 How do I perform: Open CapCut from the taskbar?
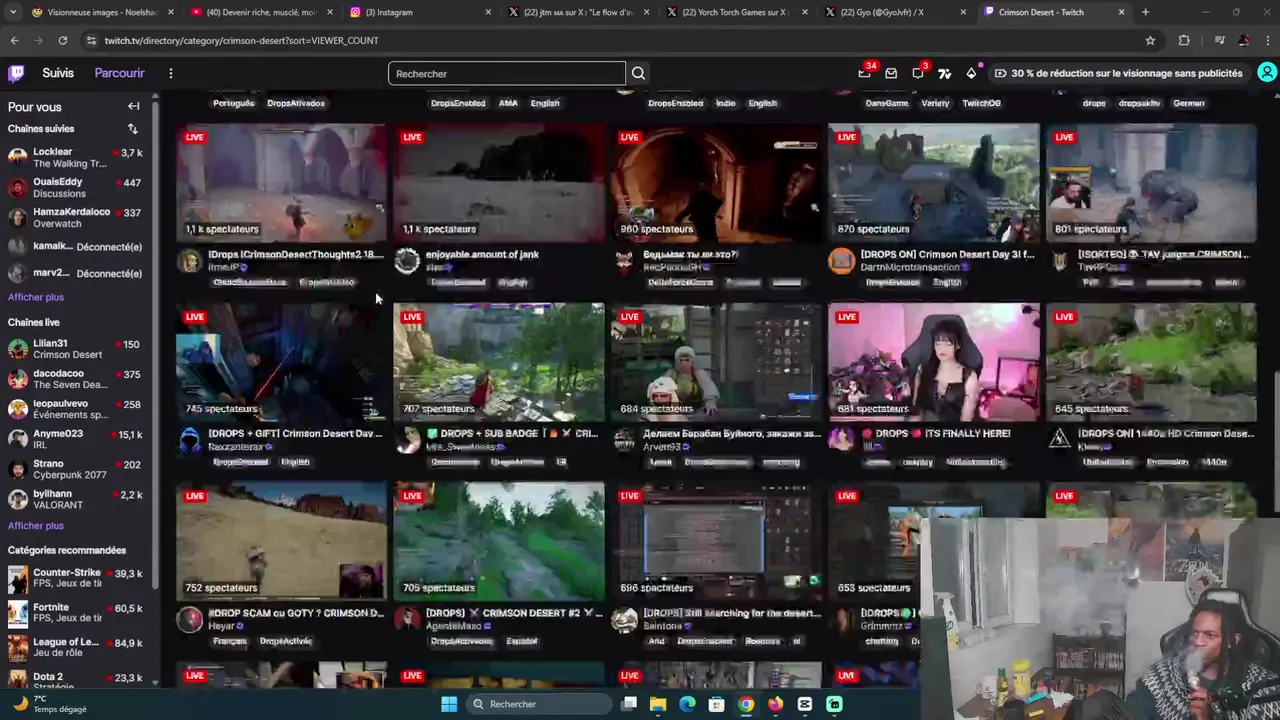coord(805,704)
